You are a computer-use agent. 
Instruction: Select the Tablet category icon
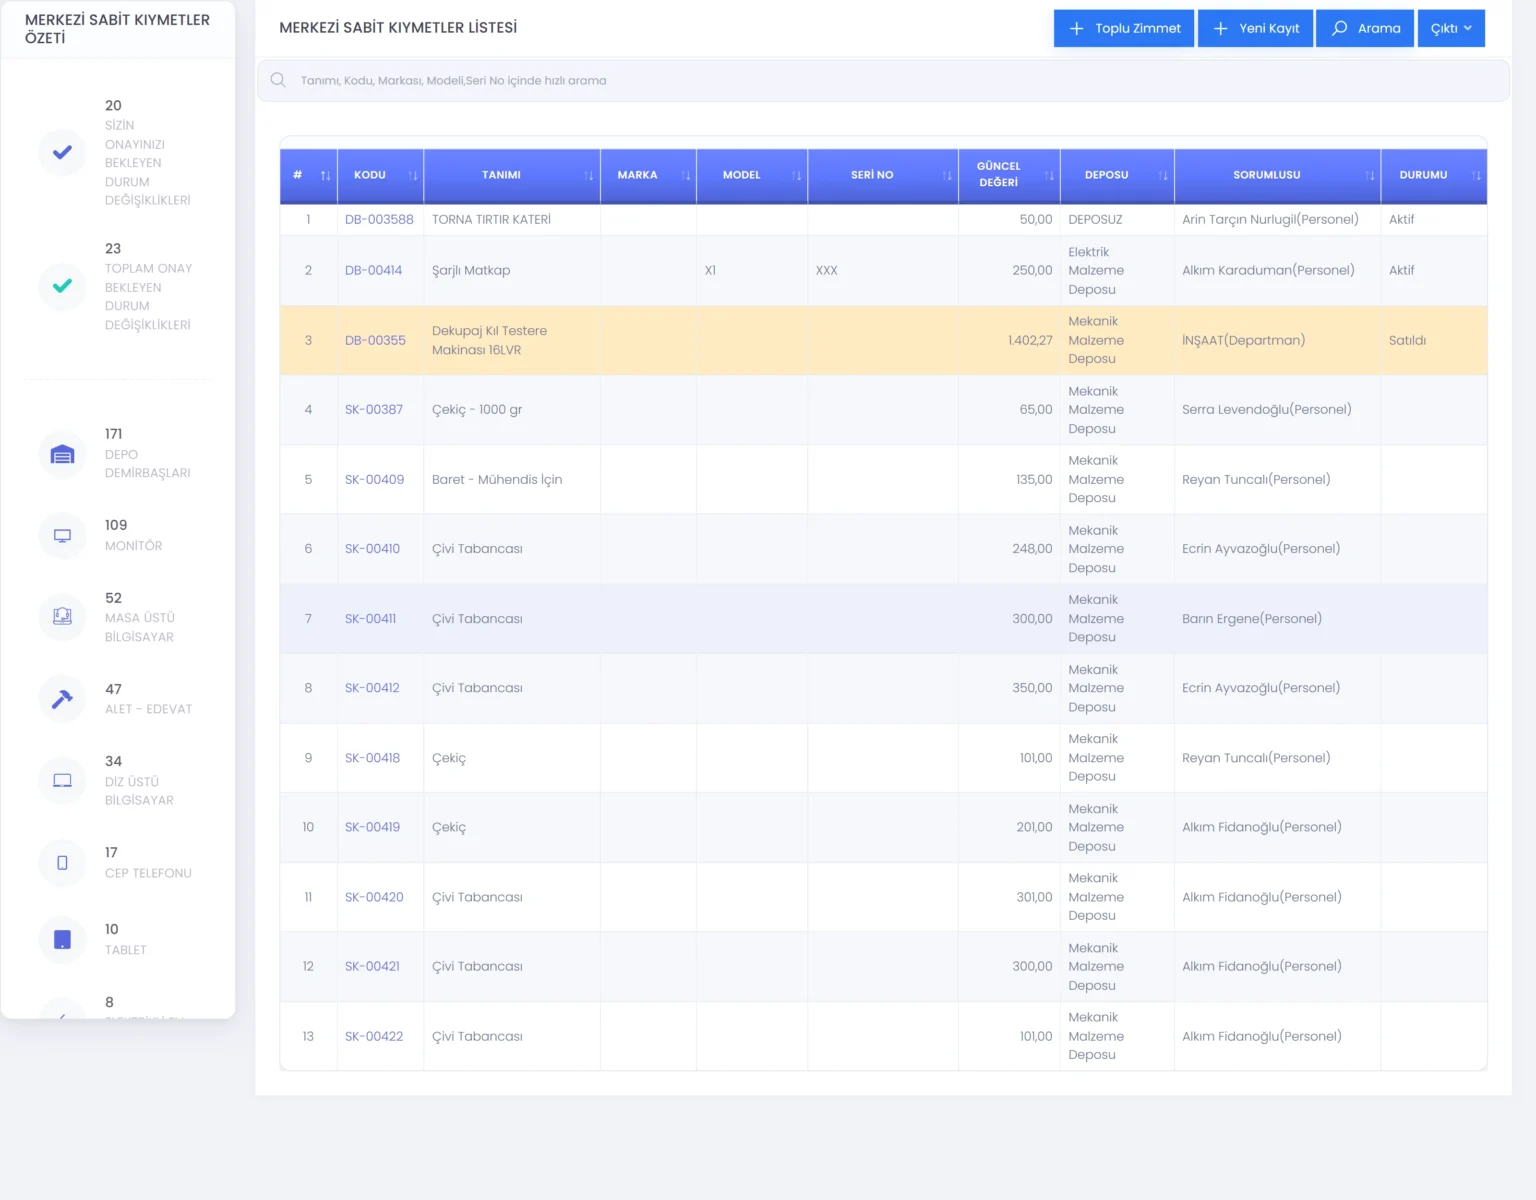(x=62, y=940)
